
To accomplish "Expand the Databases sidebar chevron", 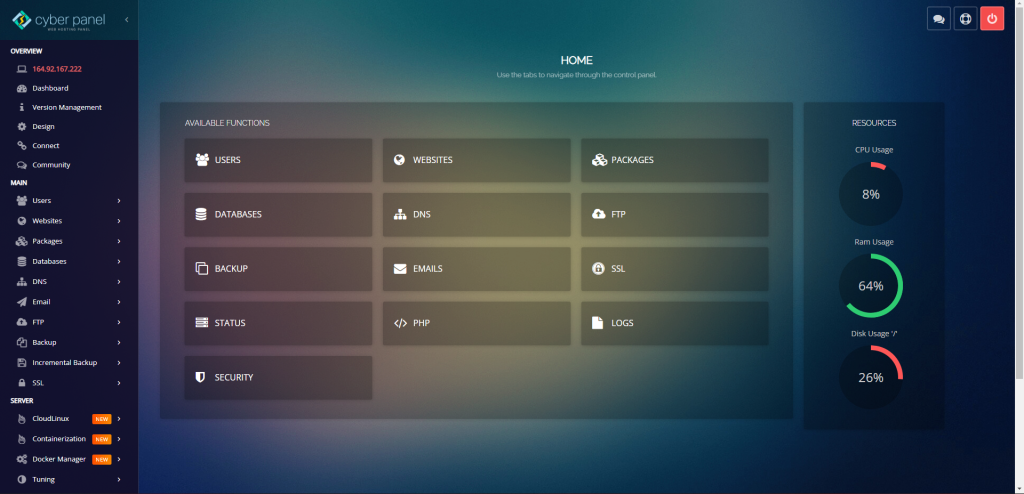I will pyautogui.click(x=118, y=261).
